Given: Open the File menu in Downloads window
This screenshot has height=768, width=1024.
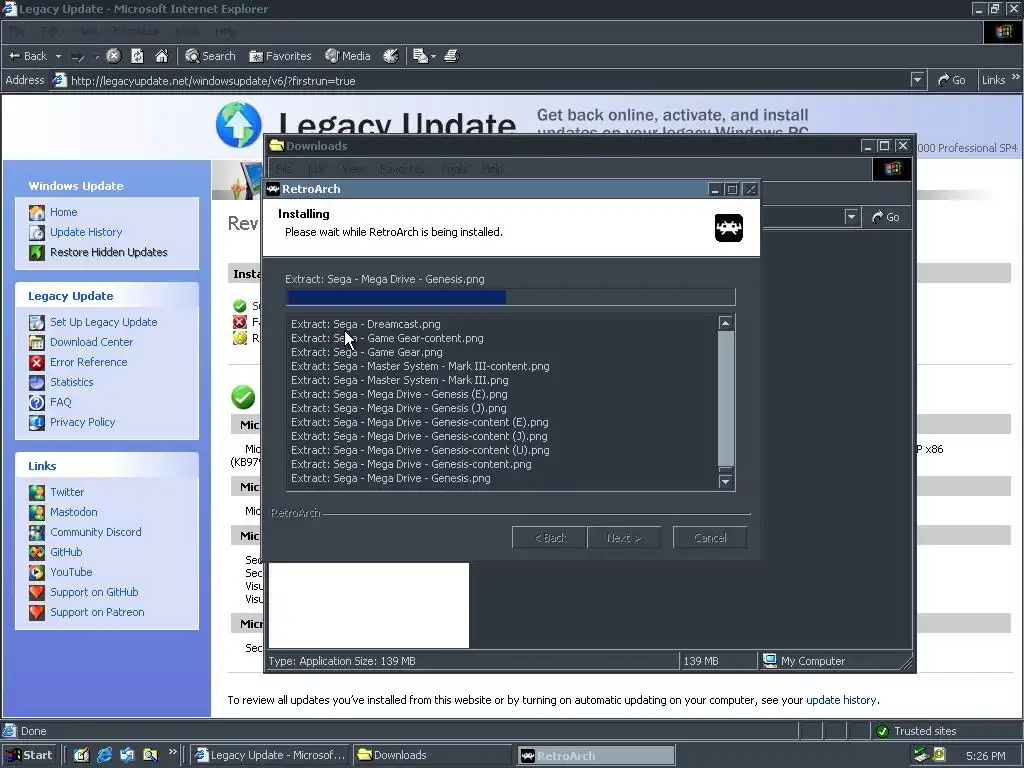Looking at the screenshot, I should coord(283,170).
